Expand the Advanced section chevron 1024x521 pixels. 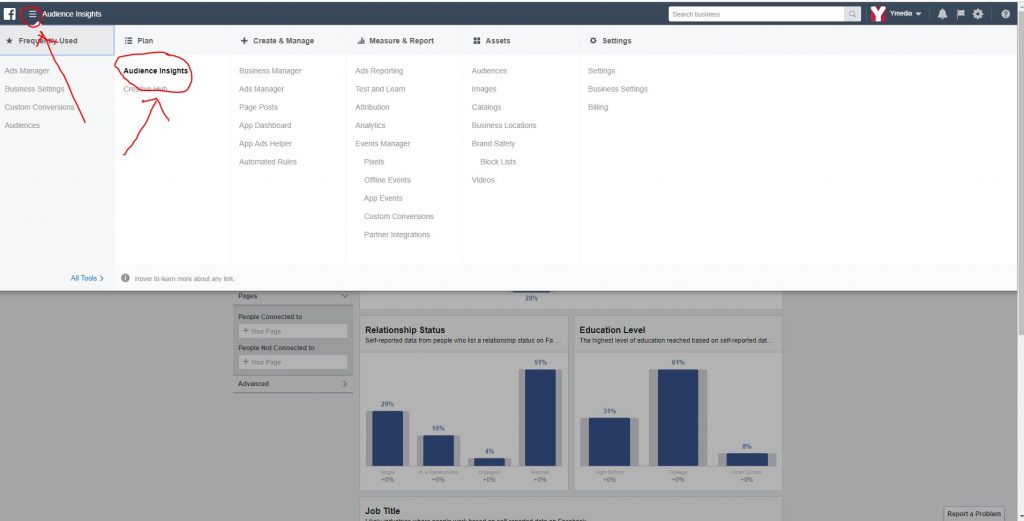coord(345,384)
